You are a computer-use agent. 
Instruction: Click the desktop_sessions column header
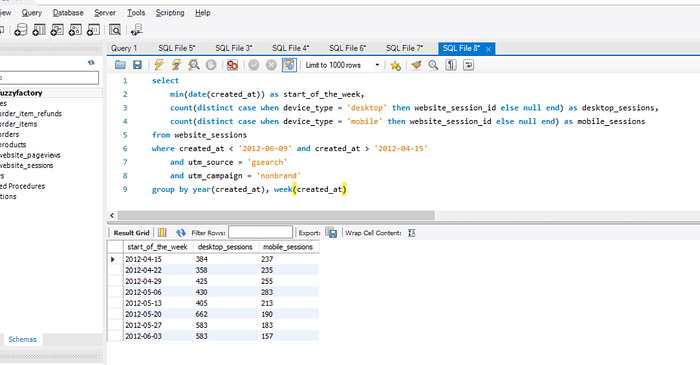(225, 247)
